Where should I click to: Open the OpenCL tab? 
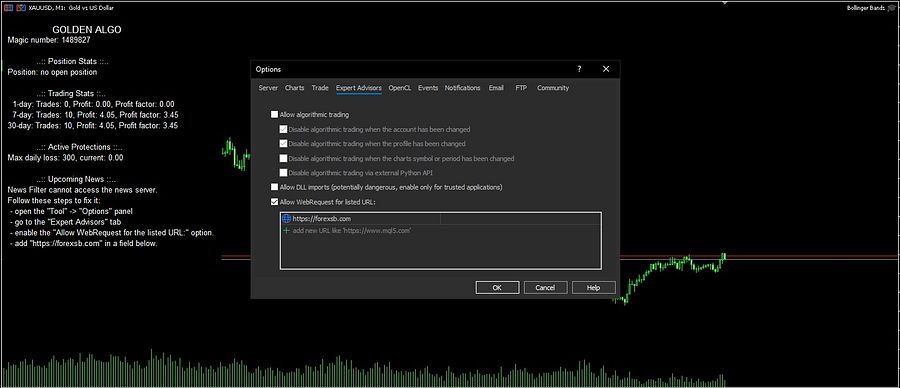coord(399,88)
